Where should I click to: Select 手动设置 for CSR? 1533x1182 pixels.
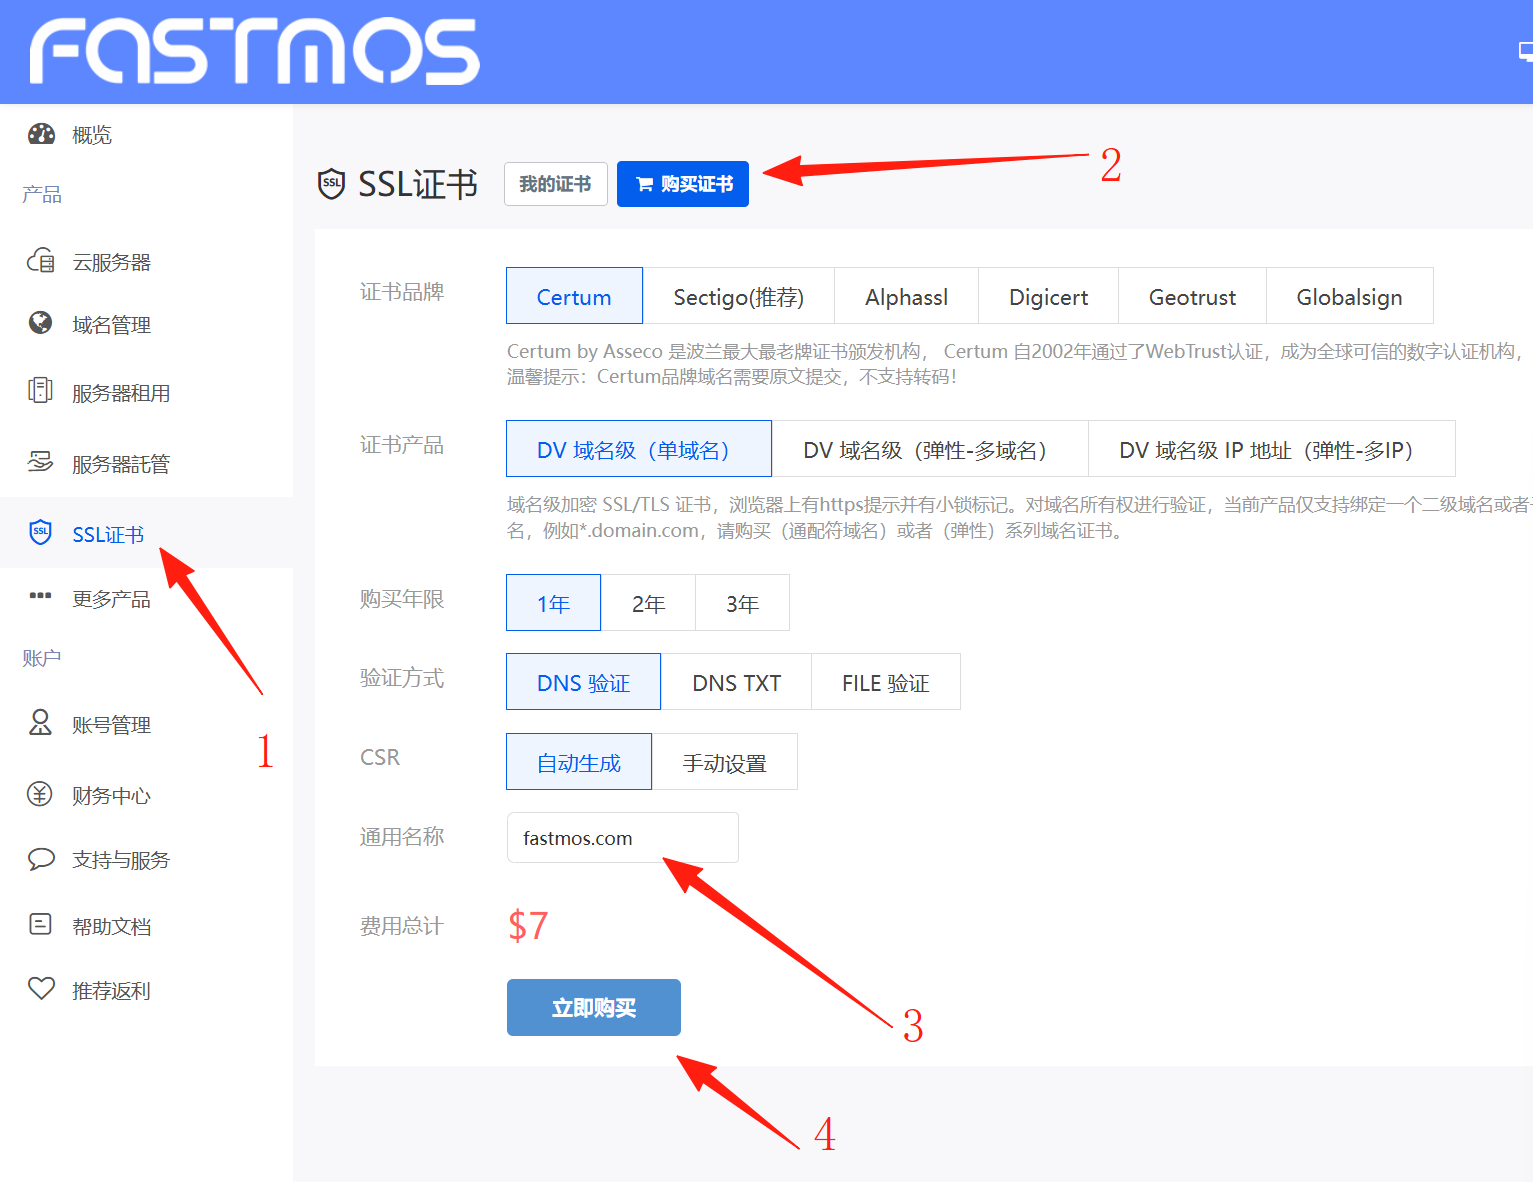pos(724,763)
